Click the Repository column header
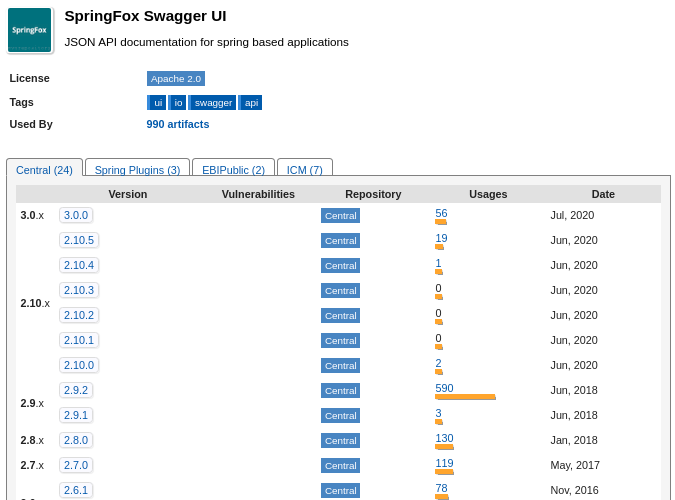This screenshot has width=675, height=500. point(373,194)
